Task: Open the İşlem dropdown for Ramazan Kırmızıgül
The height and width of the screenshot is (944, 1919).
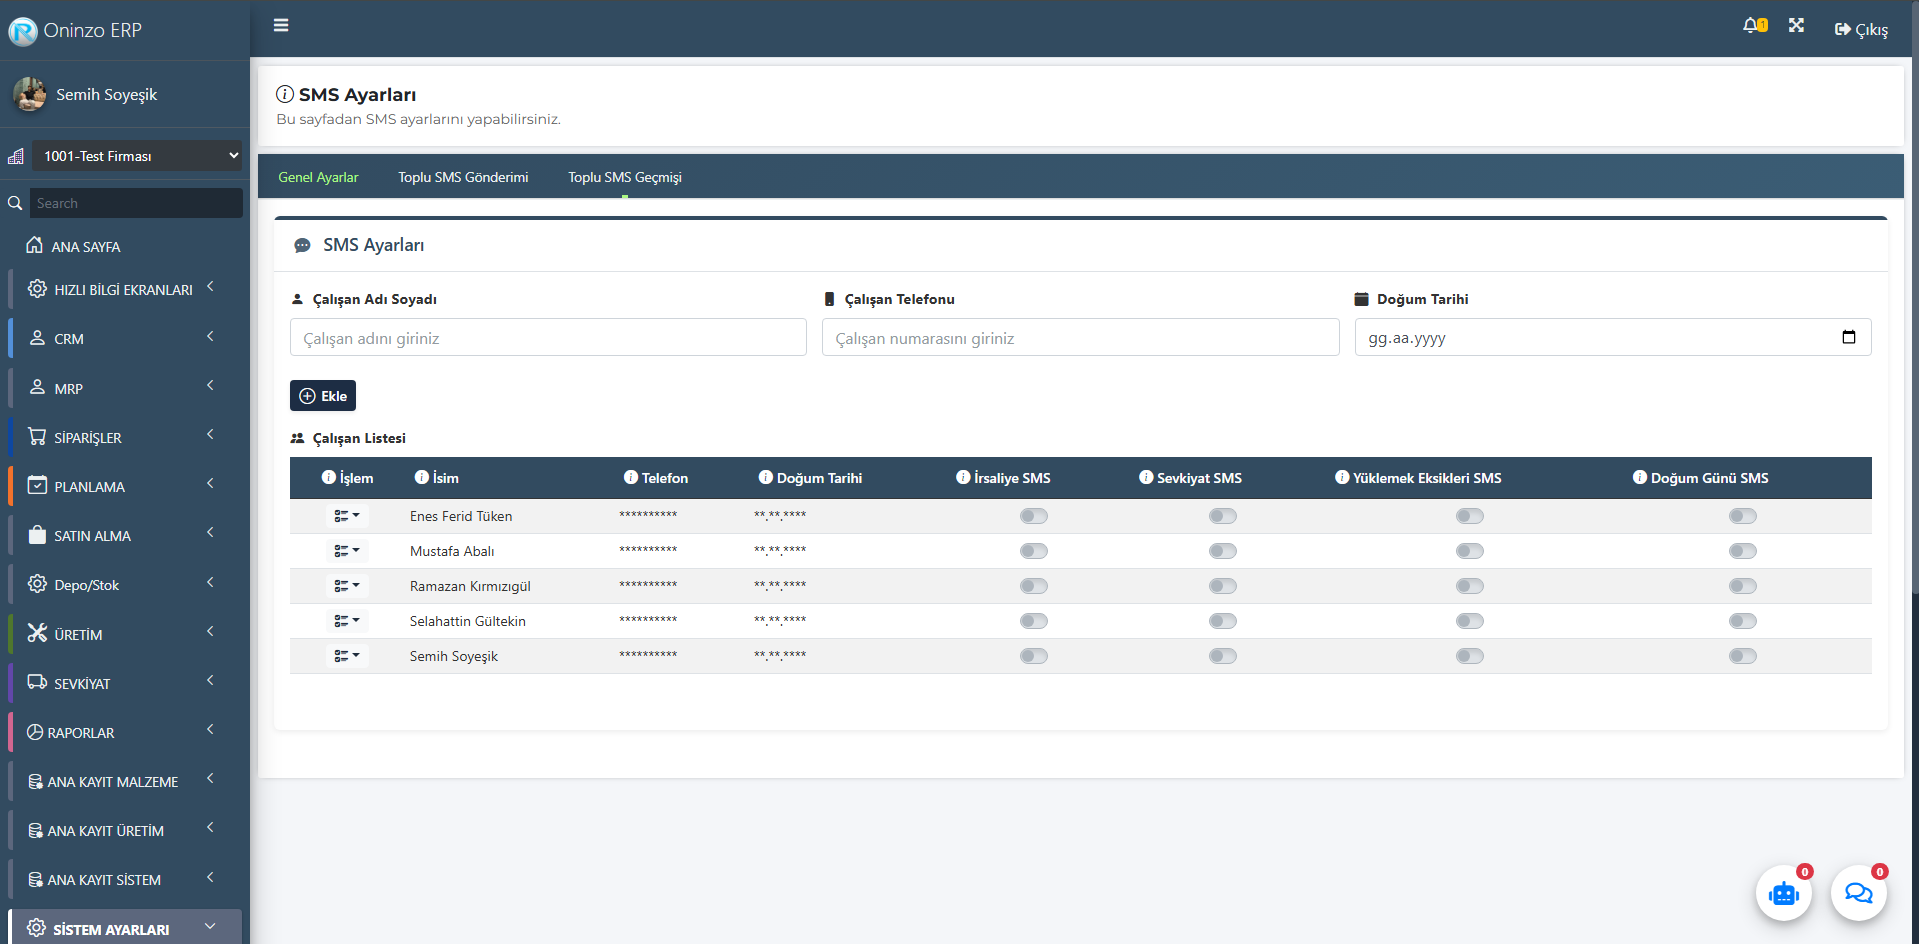Action: pos(346,586)
